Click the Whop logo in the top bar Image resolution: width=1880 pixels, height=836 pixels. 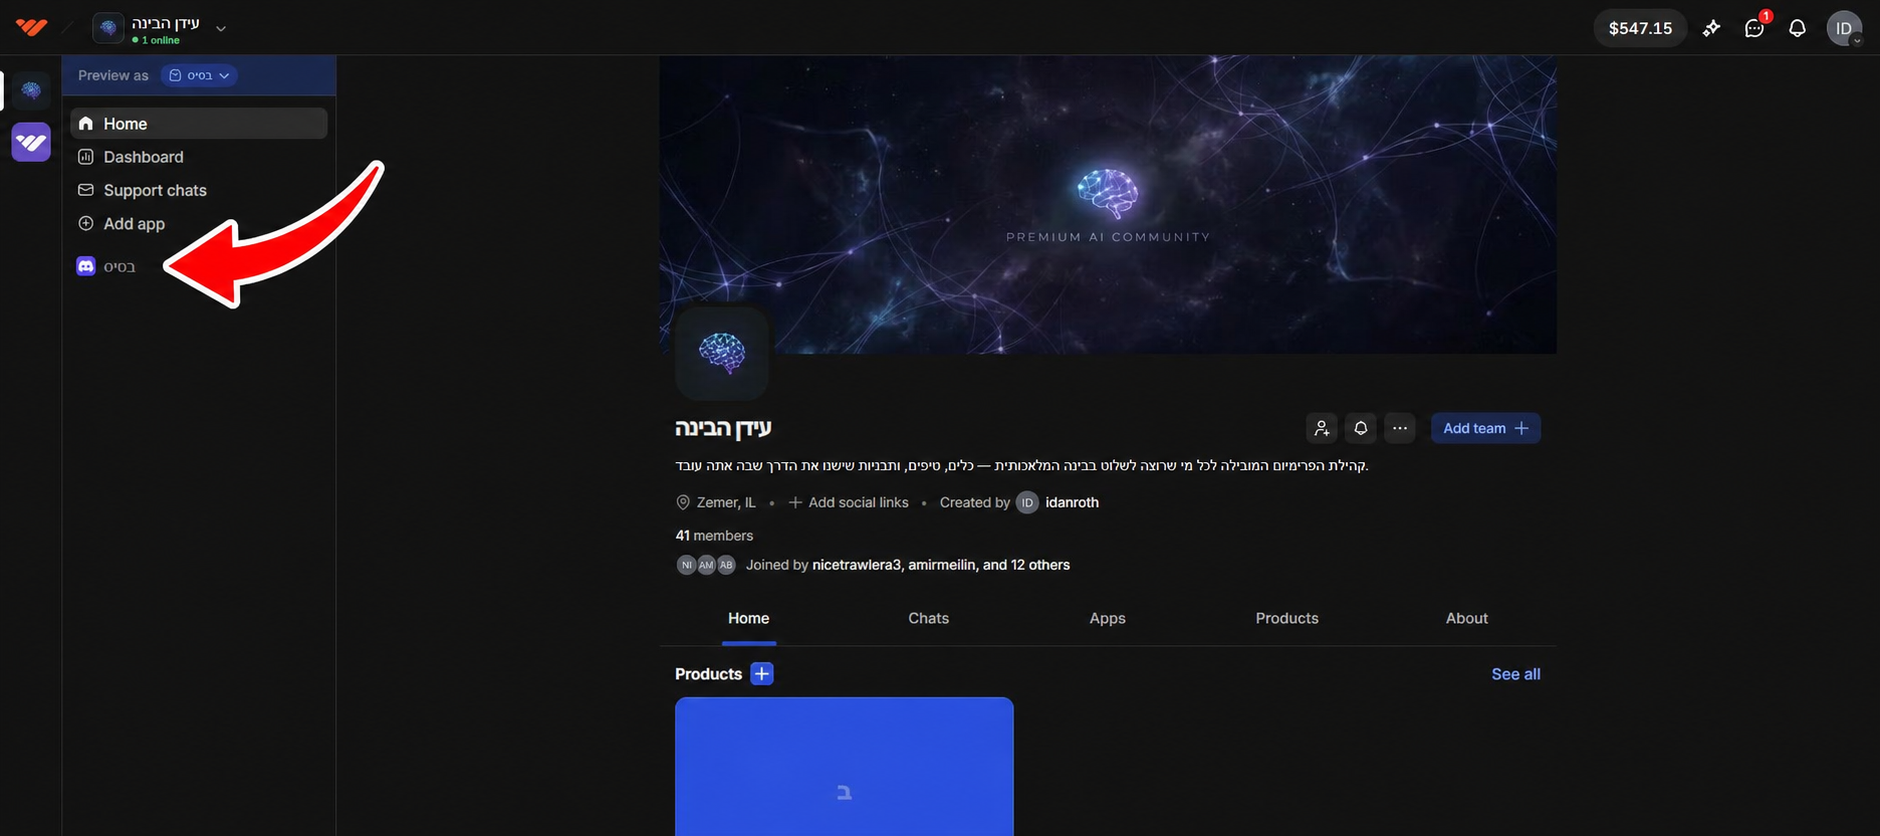pyautogui.click(x=32, y=27)
